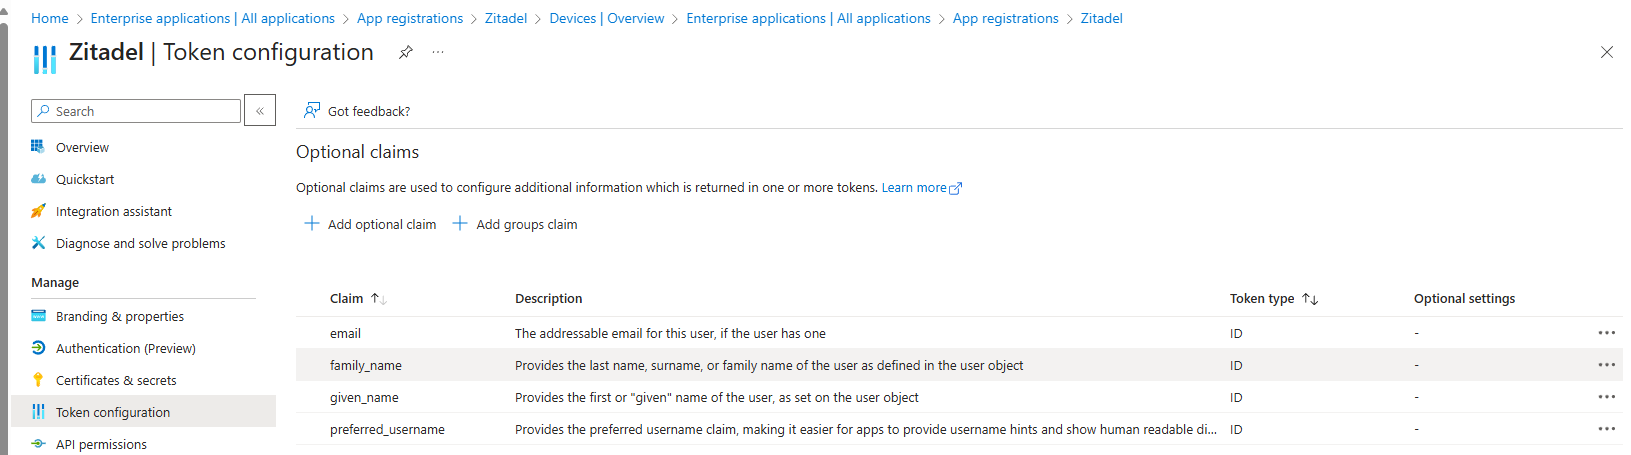Select the preferred_username claim cell
This screenshot has width=1631, height=455.
click(387, 429)
